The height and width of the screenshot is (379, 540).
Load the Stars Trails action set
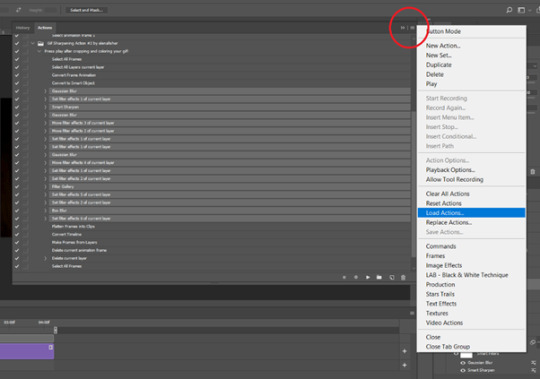pos(471,294)
